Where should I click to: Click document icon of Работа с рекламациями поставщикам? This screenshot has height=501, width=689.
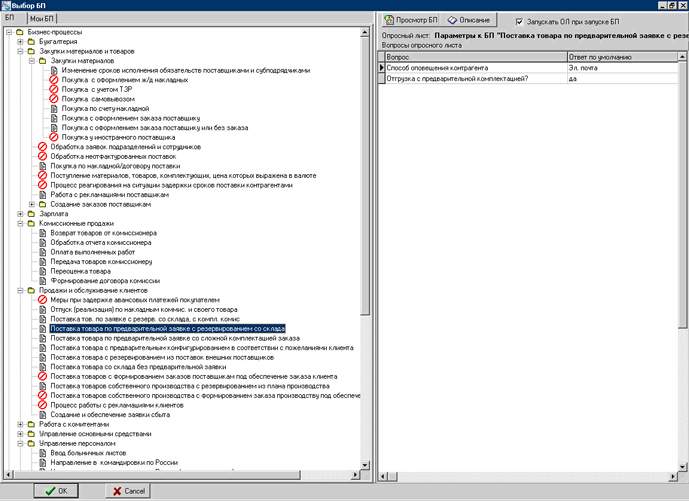[x=43, y=195]
